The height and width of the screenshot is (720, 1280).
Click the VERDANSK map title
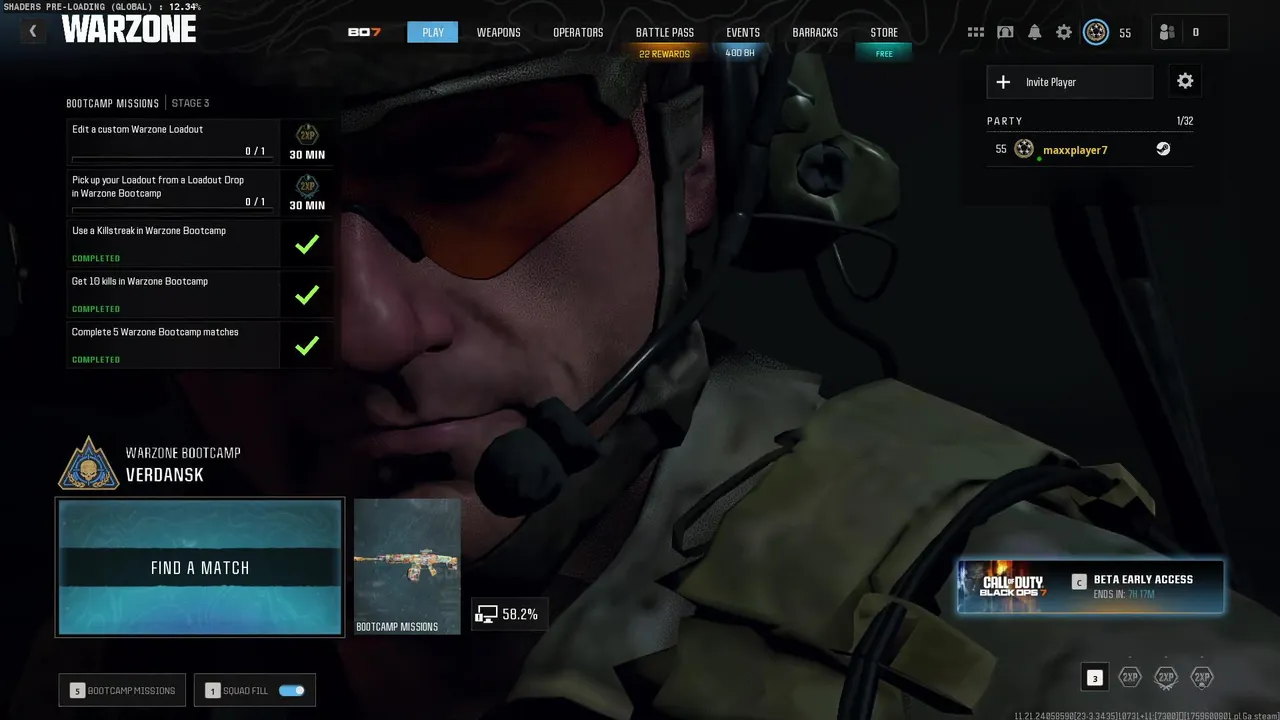[x=165, y=475]
